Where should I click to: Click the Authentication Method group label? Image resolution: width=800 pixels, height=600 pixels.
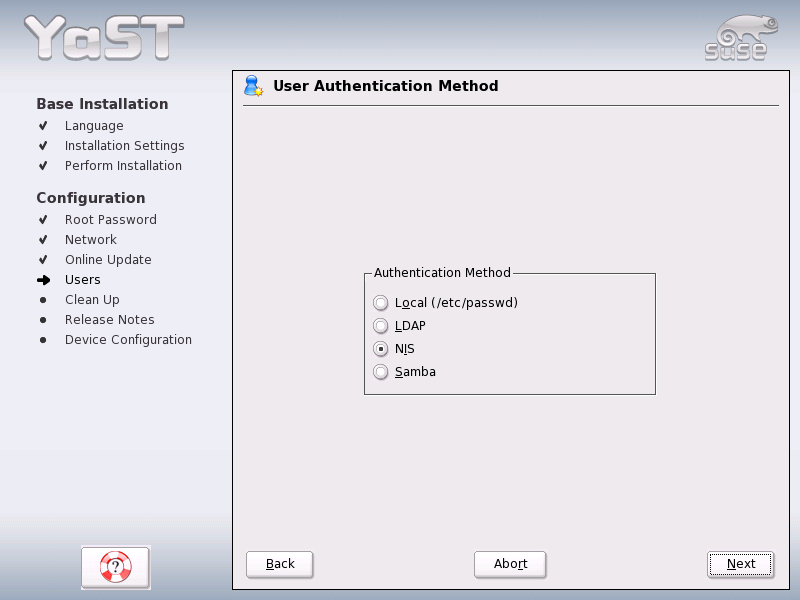[442, 273]
